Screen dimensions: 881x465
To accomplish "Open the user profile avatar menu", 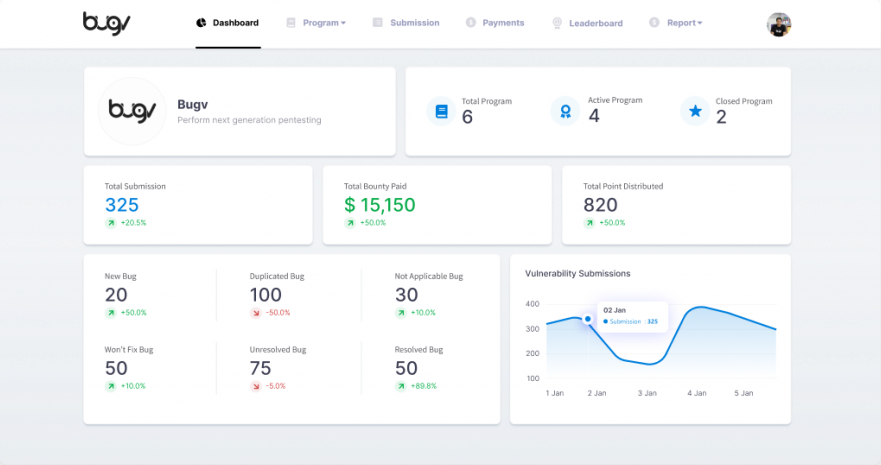I will [x=778, y=24].
